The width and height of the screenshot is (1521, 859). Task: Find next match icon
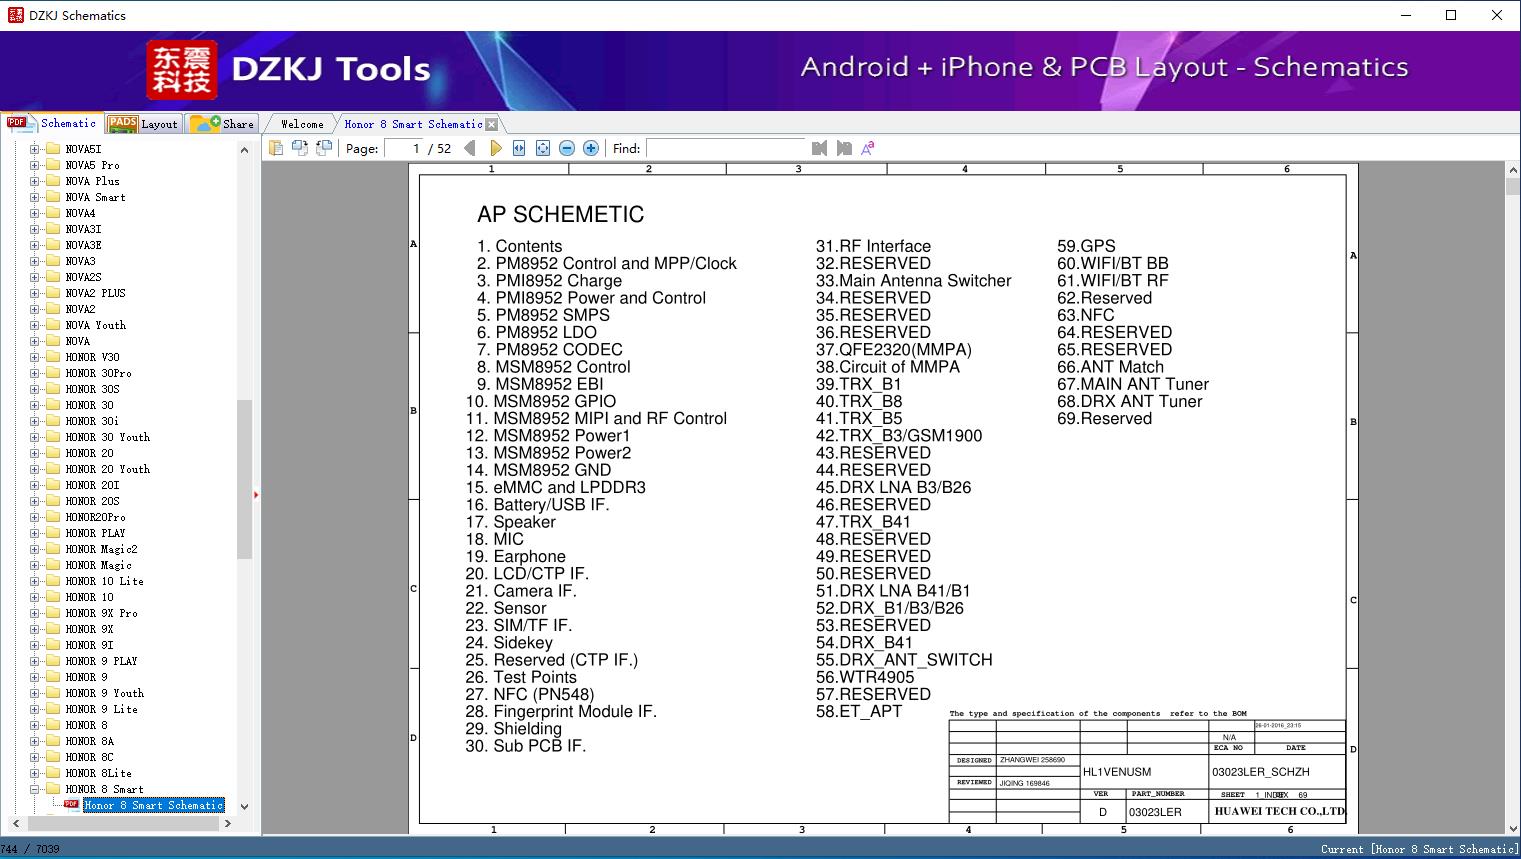click(844, 148)
